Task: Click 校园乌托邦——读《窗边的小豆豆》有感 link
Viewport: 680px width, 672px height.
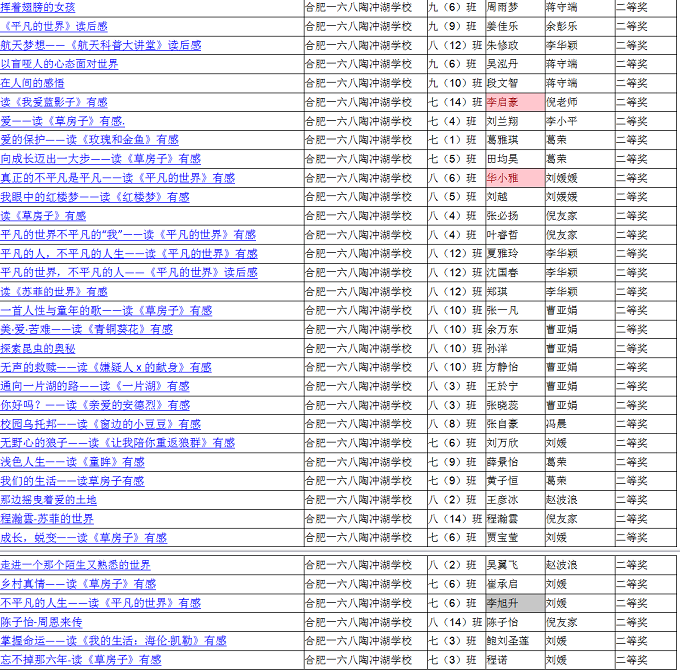Action: coord(100,424)
